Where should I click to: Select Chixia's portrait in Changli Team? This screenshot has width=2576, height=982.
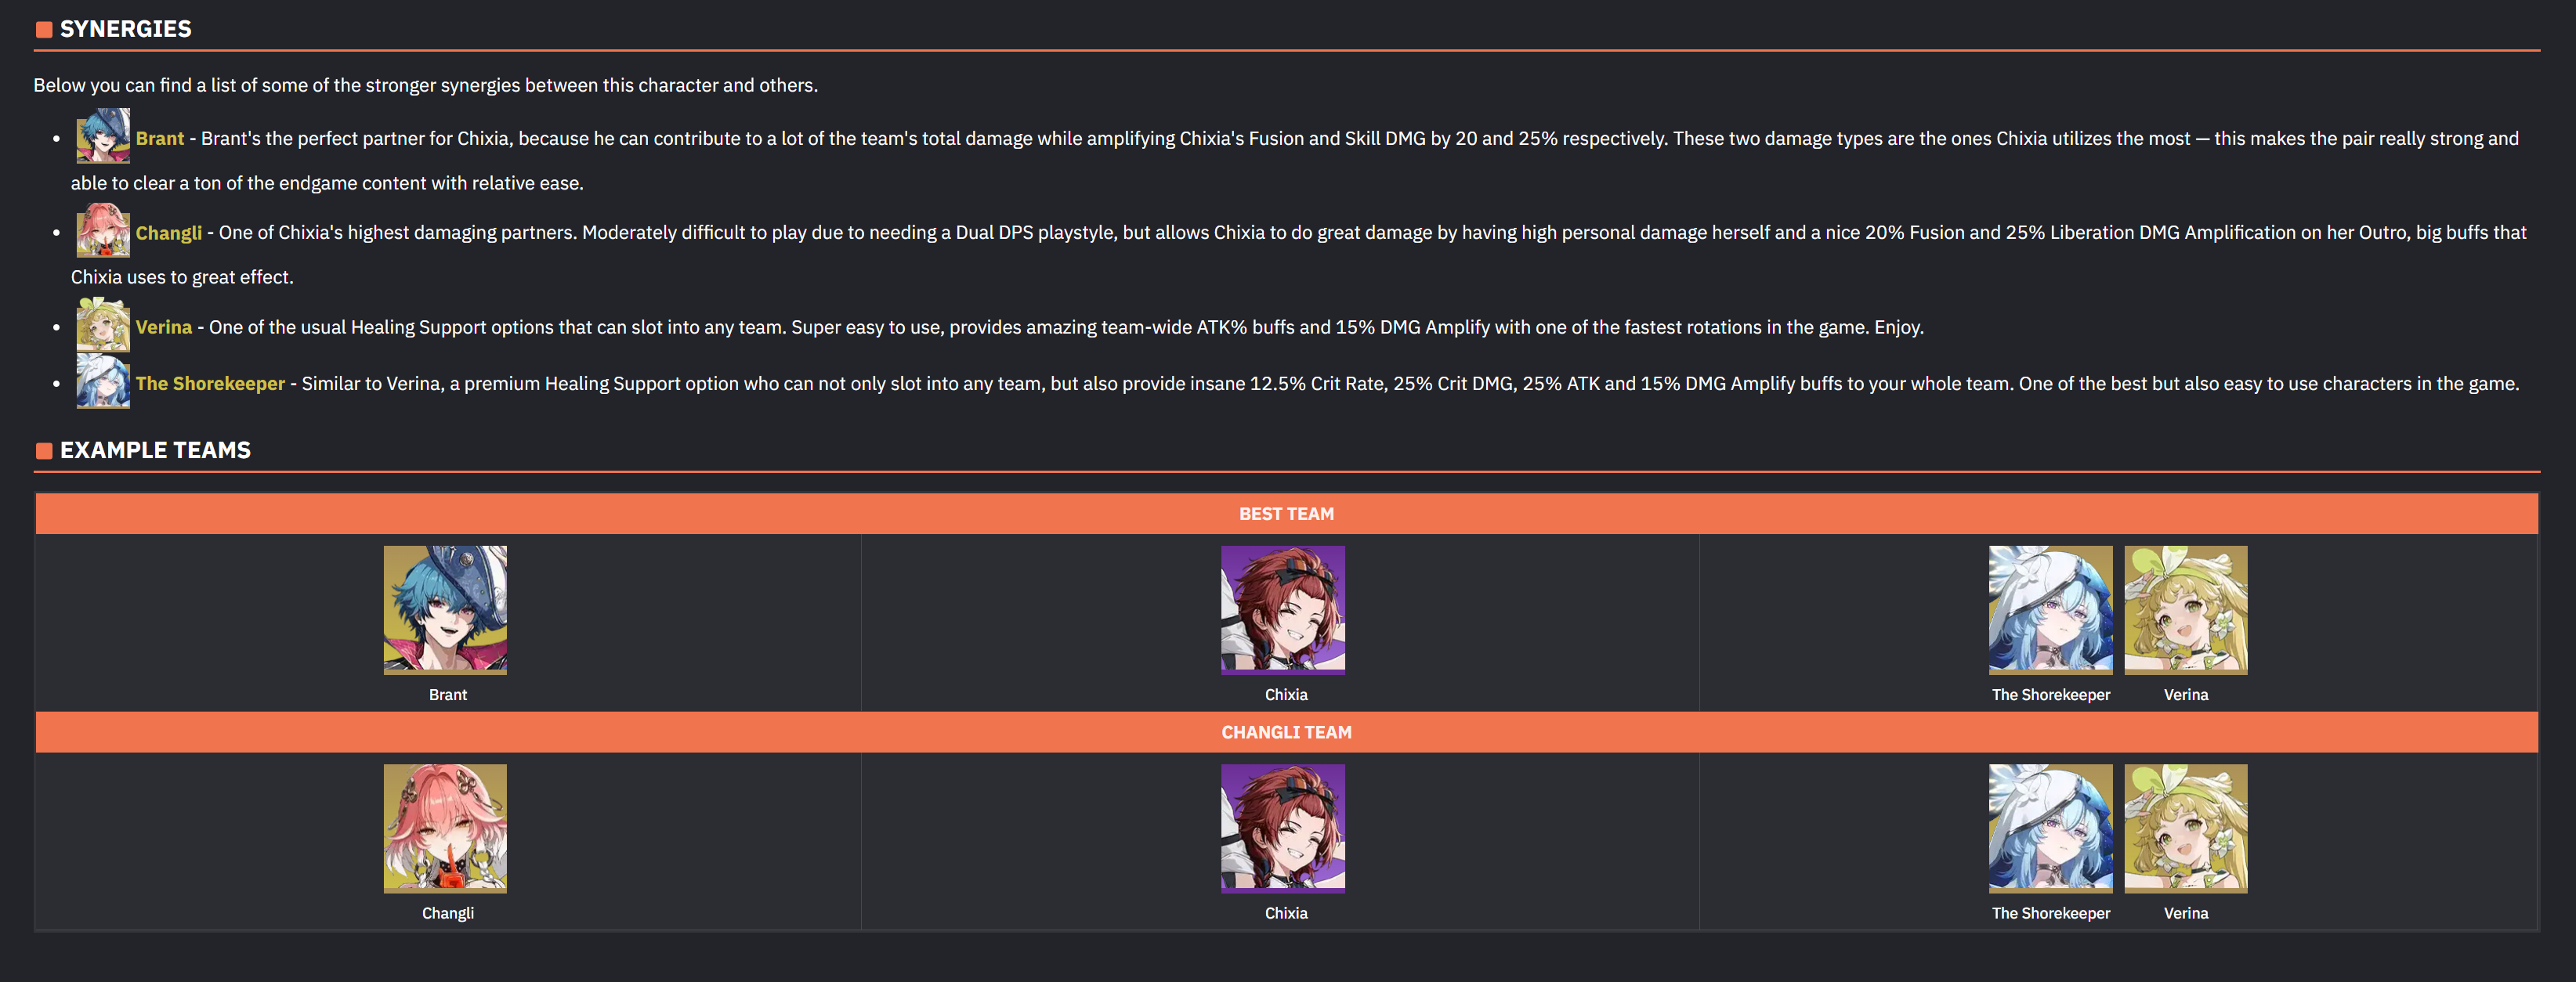tap(1283, 829)
